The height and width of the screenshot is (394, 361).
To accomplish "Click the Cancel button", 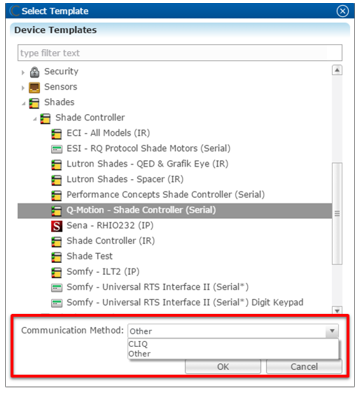I will (x=304, y=366).
